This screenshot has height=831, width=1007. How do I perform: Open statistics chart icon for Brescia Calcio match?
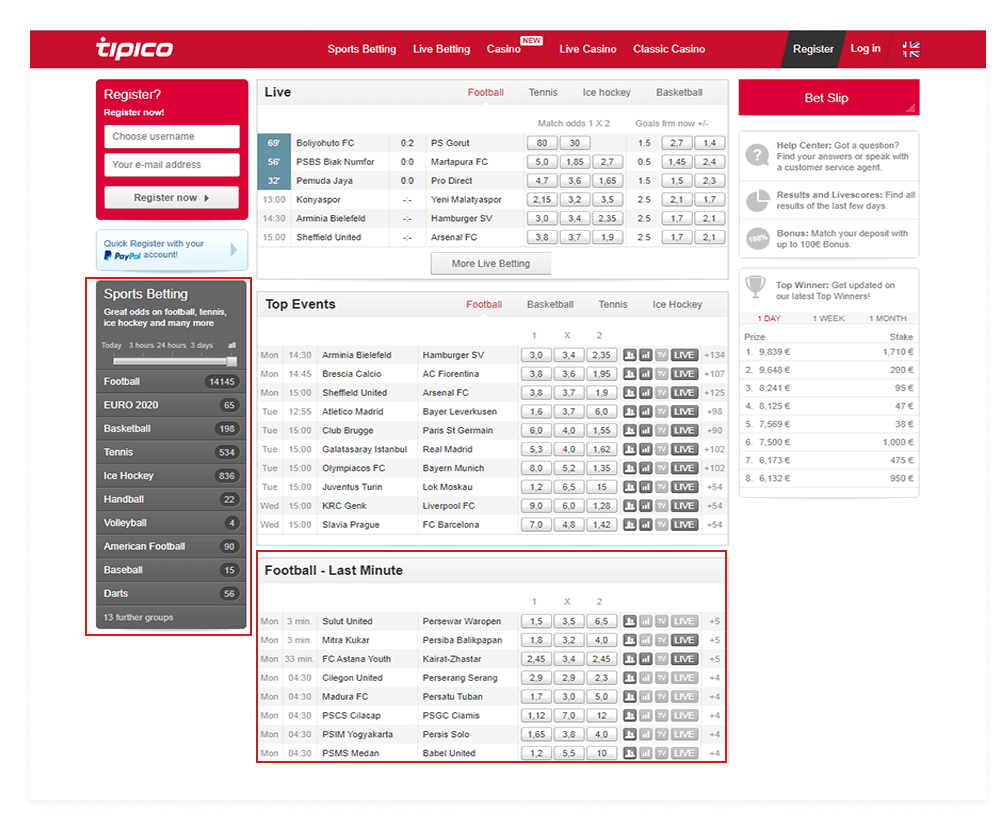(x=645, y=374)
